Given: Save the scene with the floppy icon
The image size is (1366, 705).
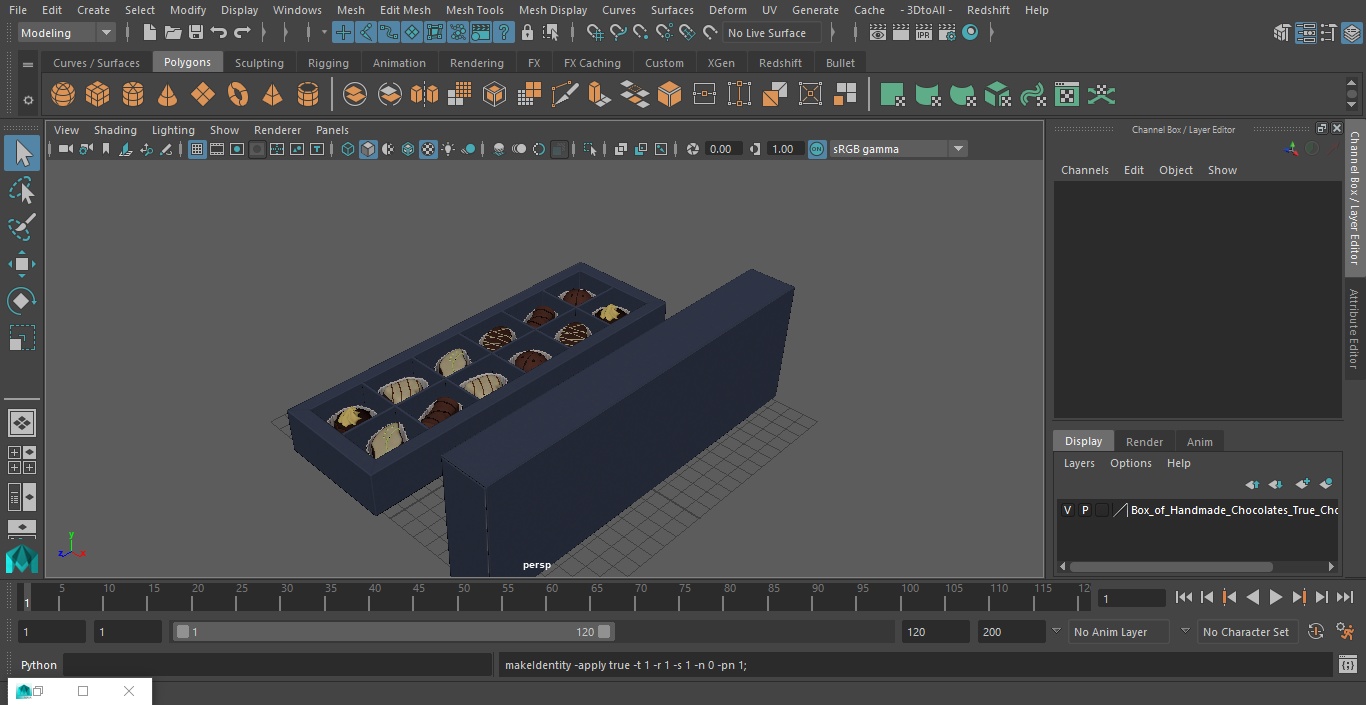Looking at the screenshot, I should [196, 33].
